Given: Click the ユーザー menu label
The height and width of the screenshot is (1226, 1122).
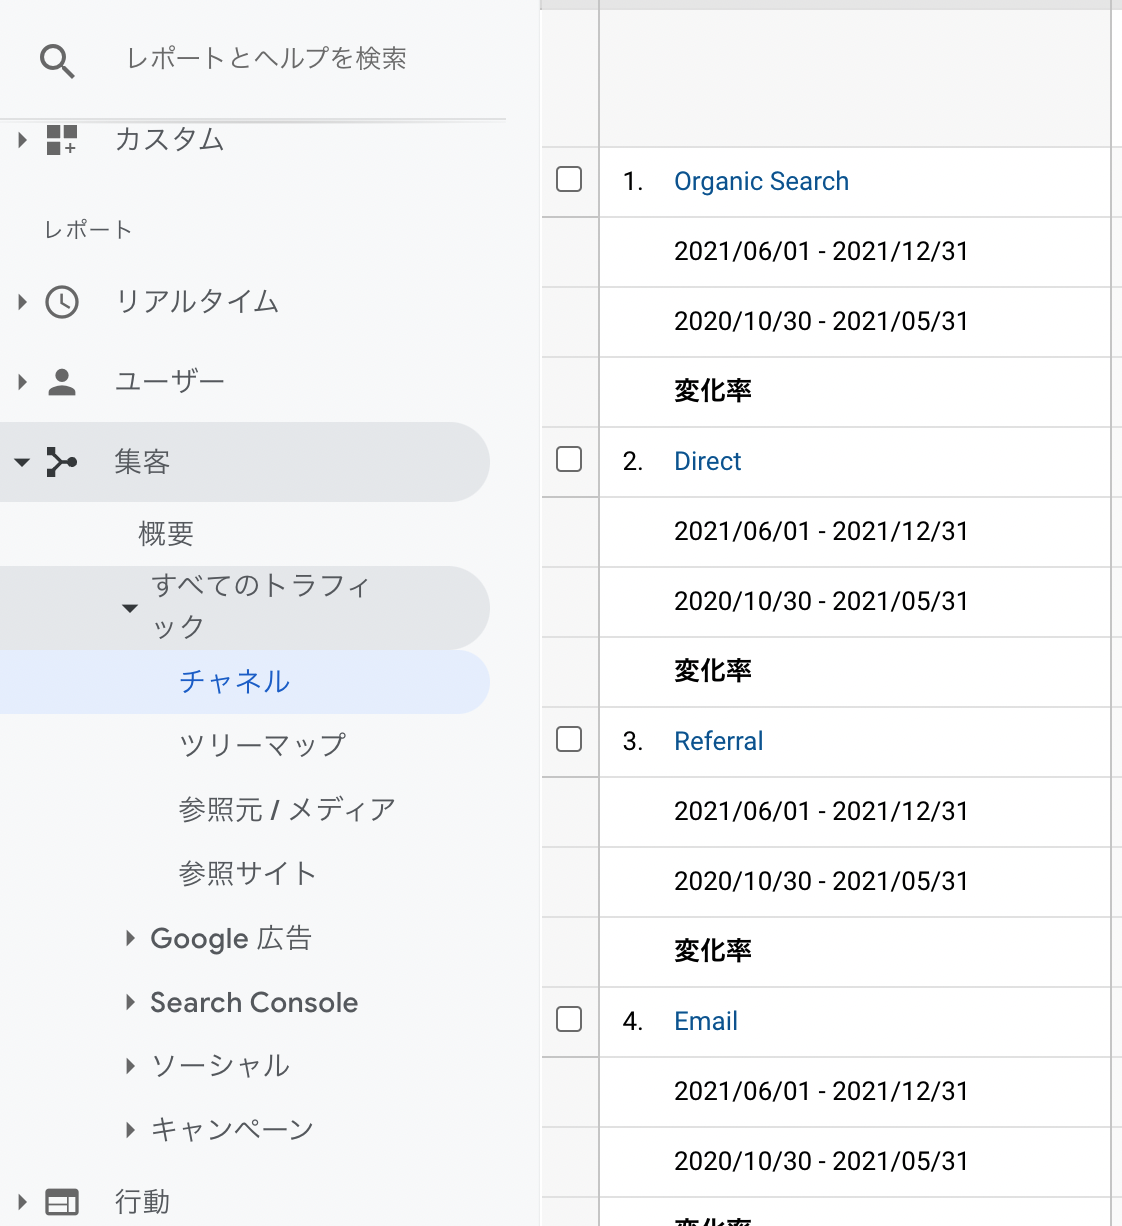Looking at the screenshot, I should pyautogui.click(x=170, y=382).
